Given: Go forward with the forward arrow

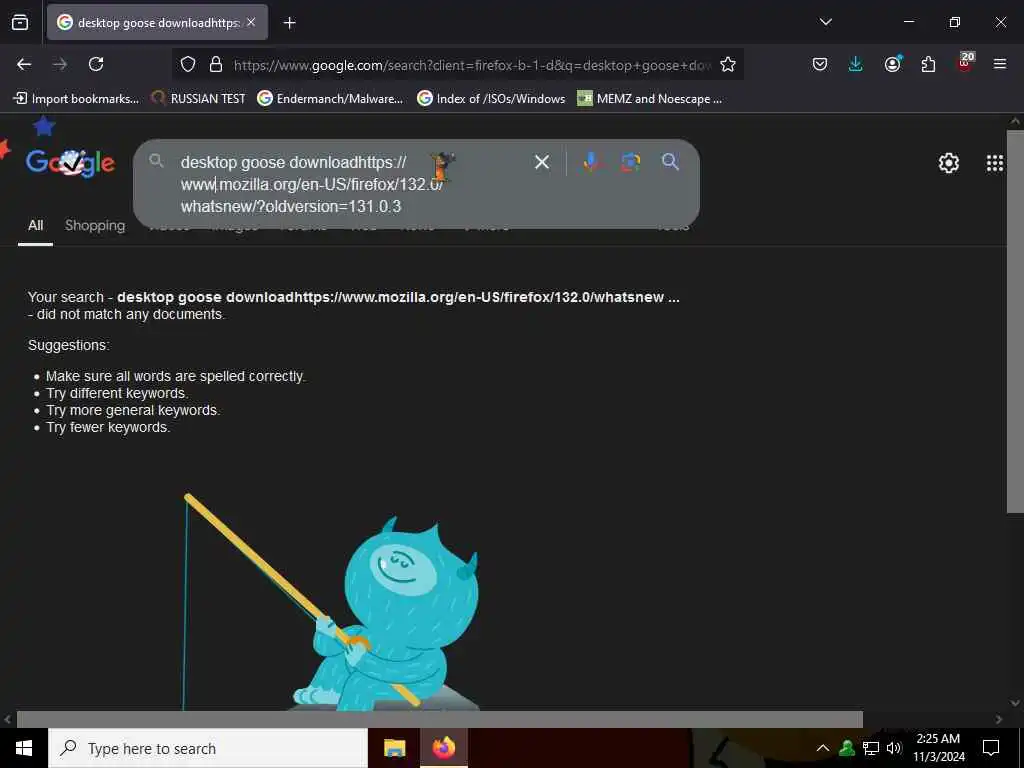Looking at the screenshot, I should pyautogui.click(x=60, y=64).
